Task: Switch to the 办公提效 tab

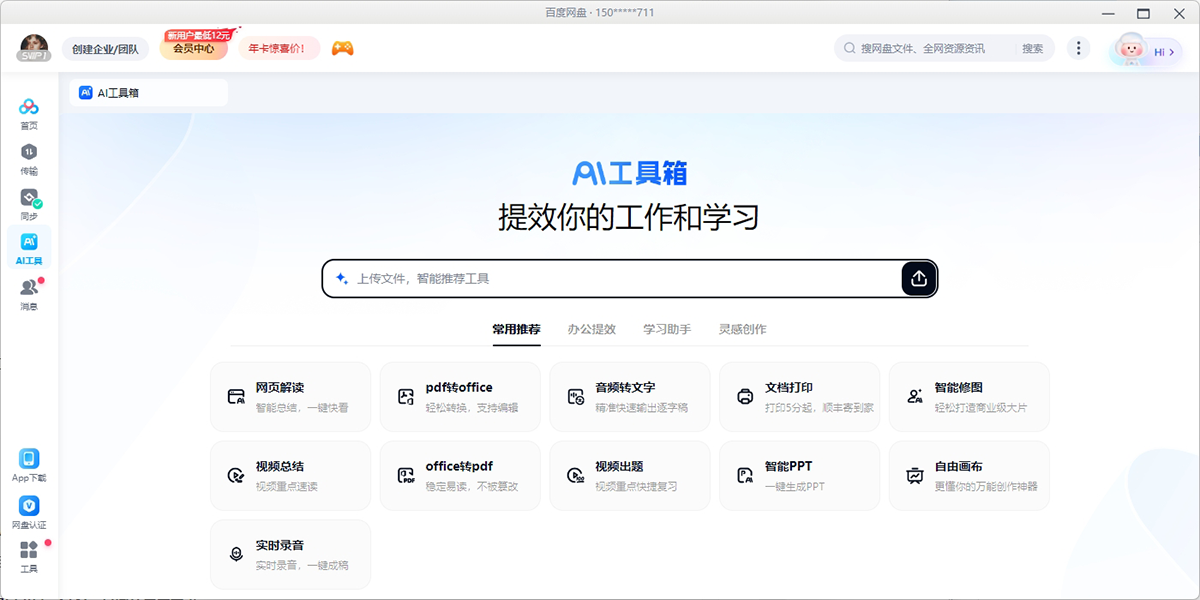Action: coord(591,329)
